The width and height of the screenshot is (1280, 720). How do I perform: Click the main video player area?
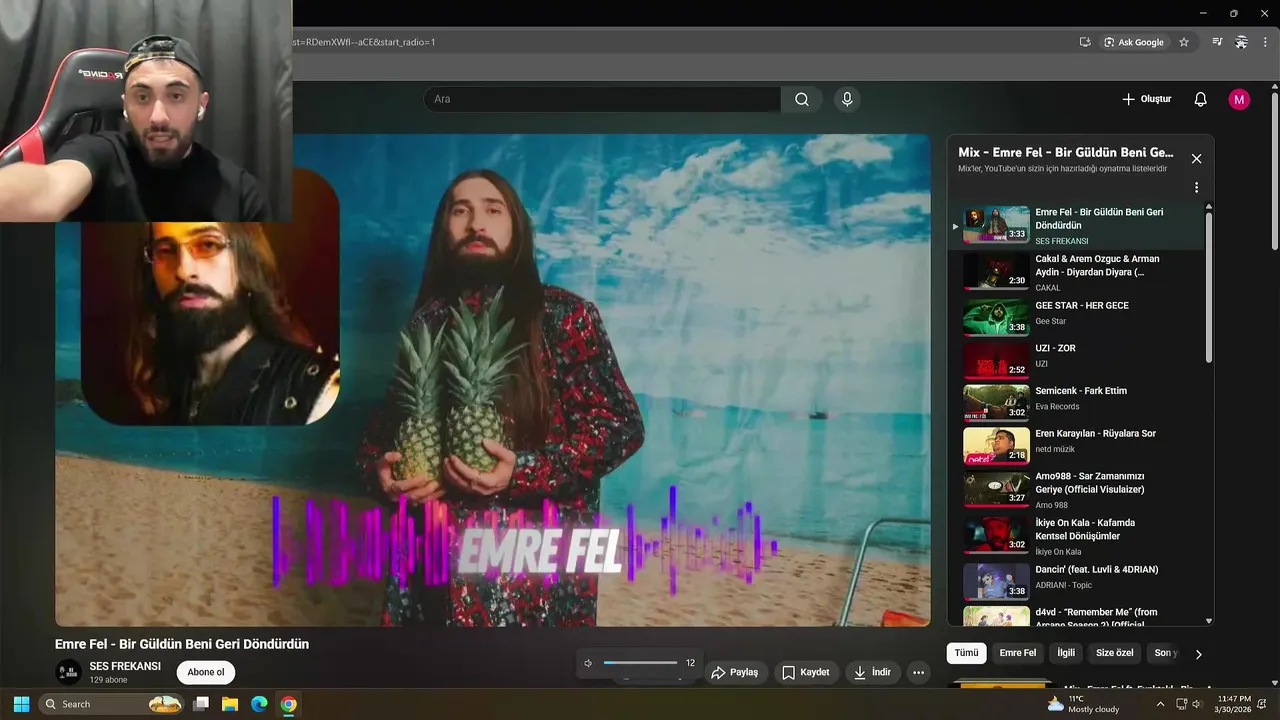492,380
